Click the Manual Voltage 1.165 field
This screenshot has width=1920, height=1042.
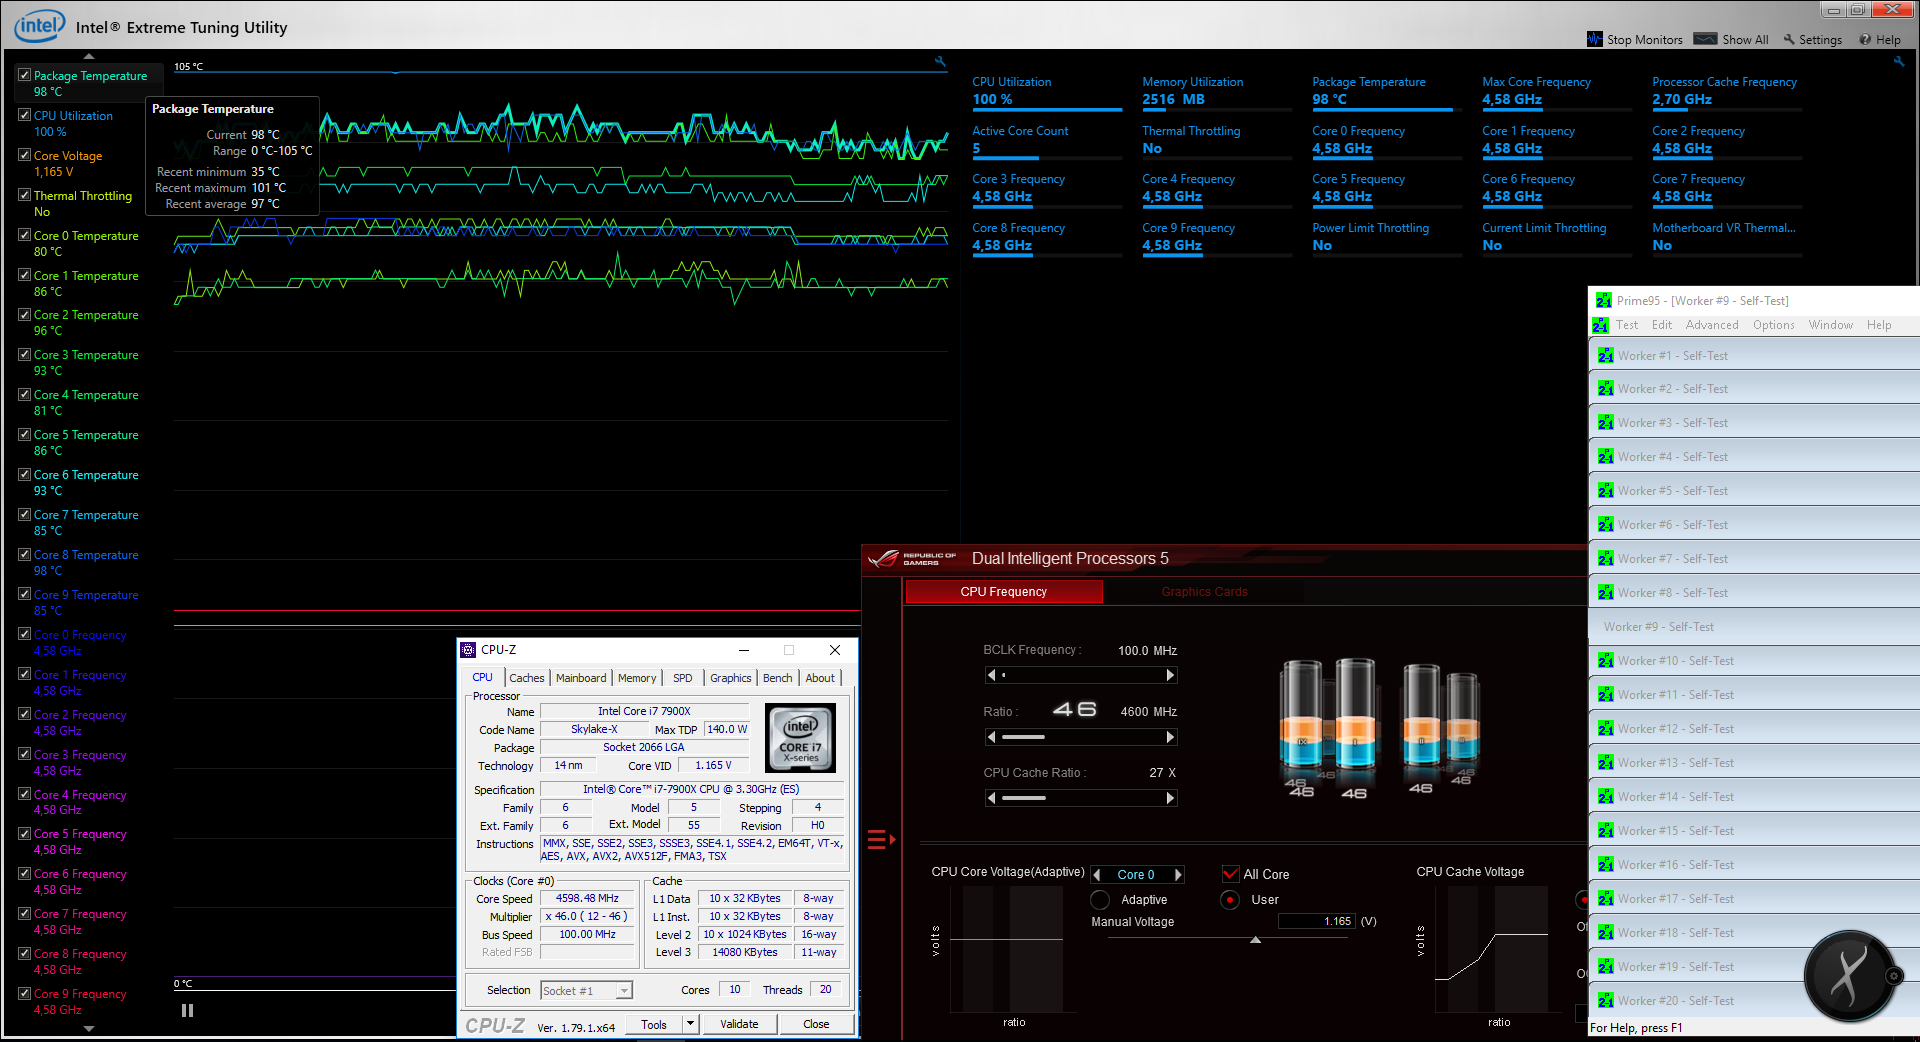pyautogui.click(x=1316, y=922)
